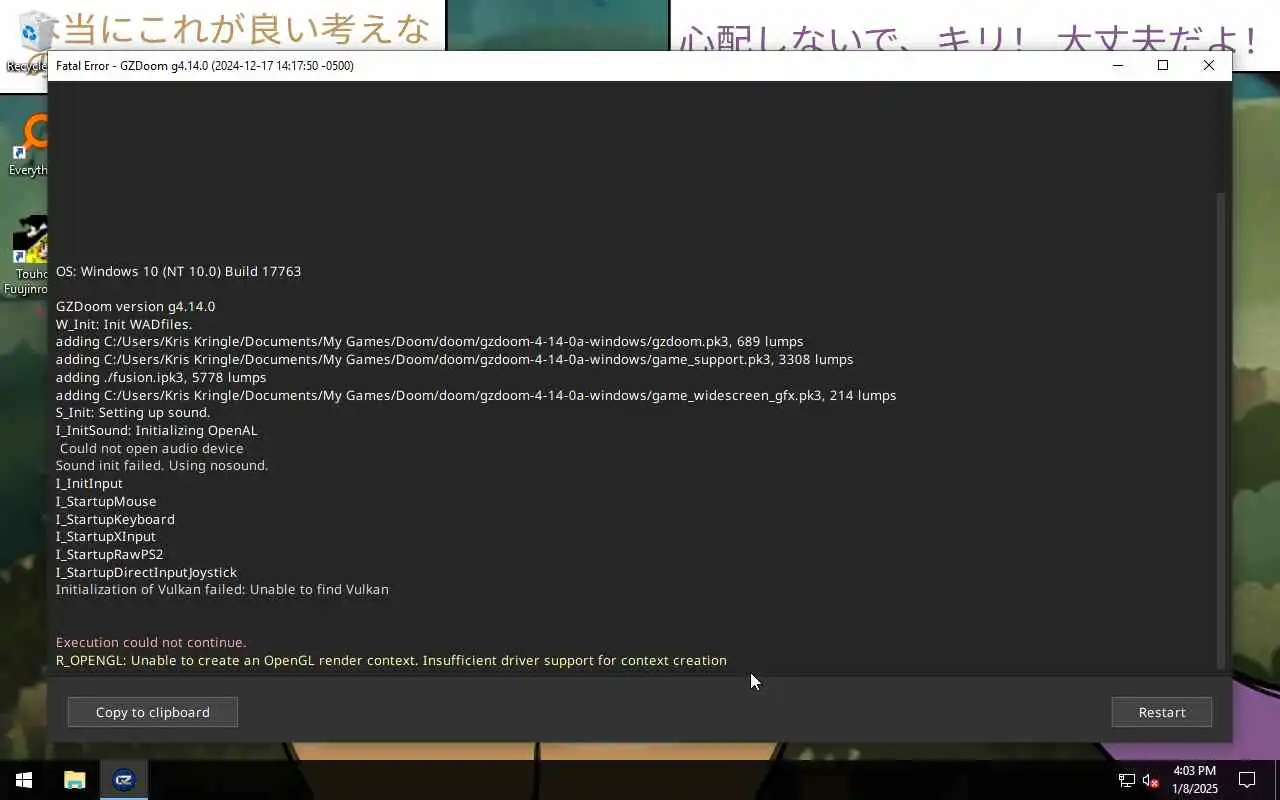Viewport: 1280px width, 800px height.
Task: Open the notification center icon
Action: coord(1247,780)
